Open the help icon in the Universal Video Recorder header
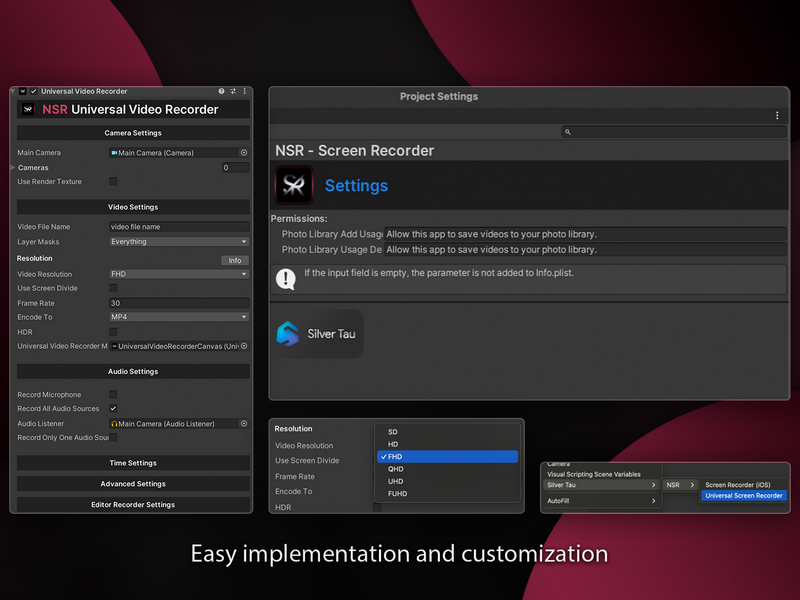800x600 pixels. (221, 91)
